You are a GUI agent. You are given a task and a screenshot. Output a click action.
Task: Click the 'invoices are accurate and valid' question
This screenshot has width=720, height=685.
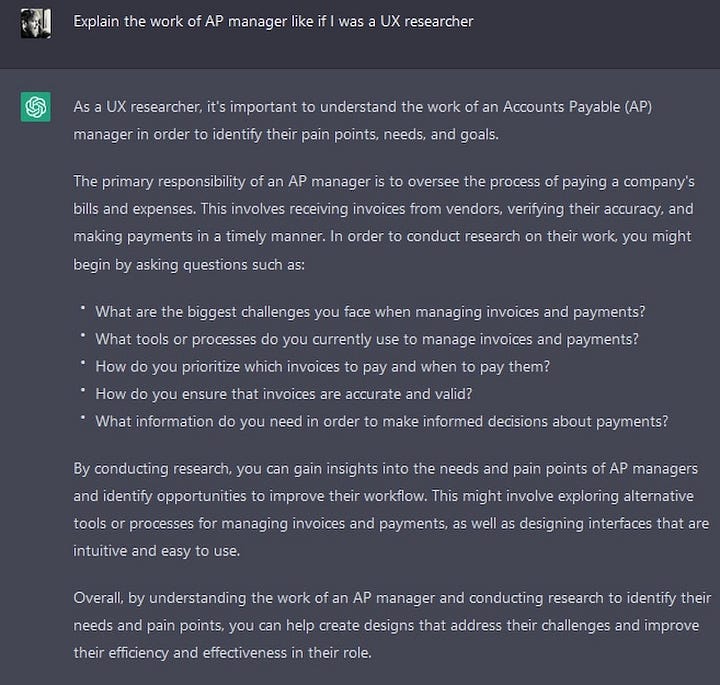click(x=283, y=394)
